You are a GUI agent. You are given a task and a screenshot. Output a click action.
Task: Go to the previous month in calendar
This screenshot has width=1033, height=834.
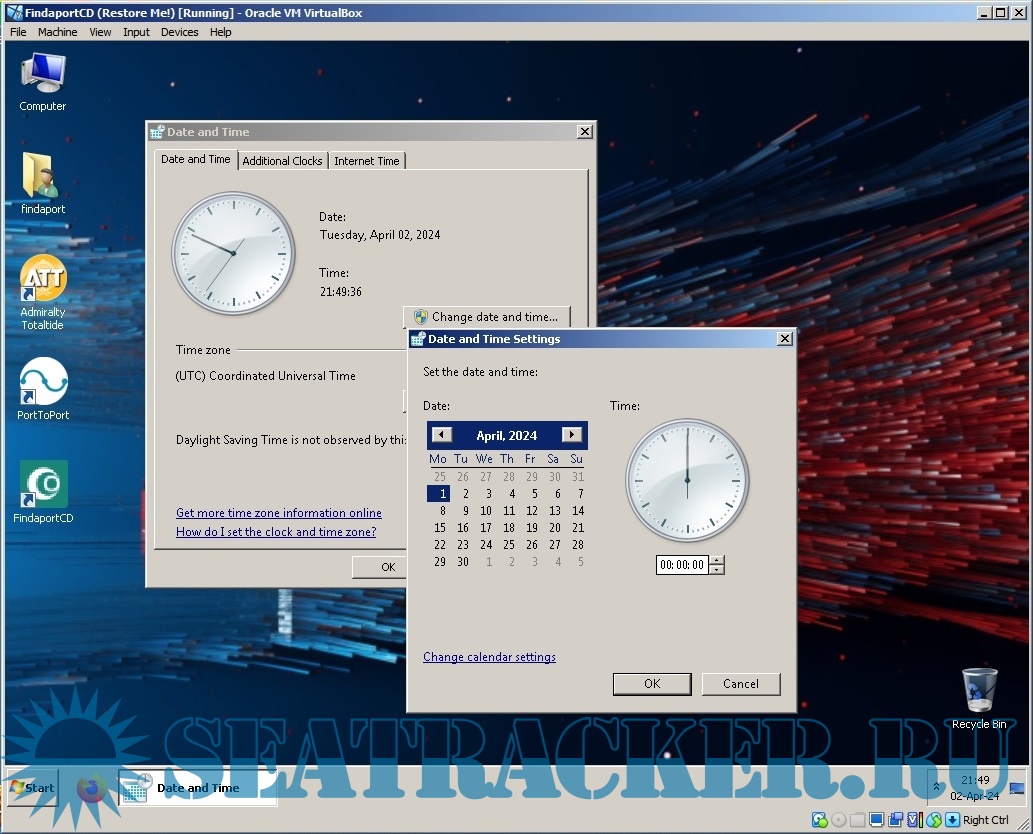click(442, 435)
